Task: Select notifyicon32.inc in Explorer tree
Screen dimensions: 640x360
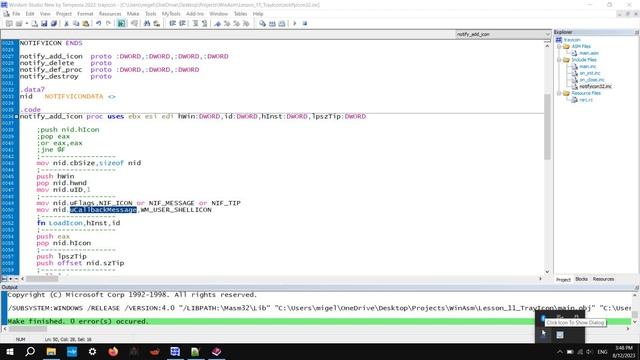Action: click(x=596, y=87)
